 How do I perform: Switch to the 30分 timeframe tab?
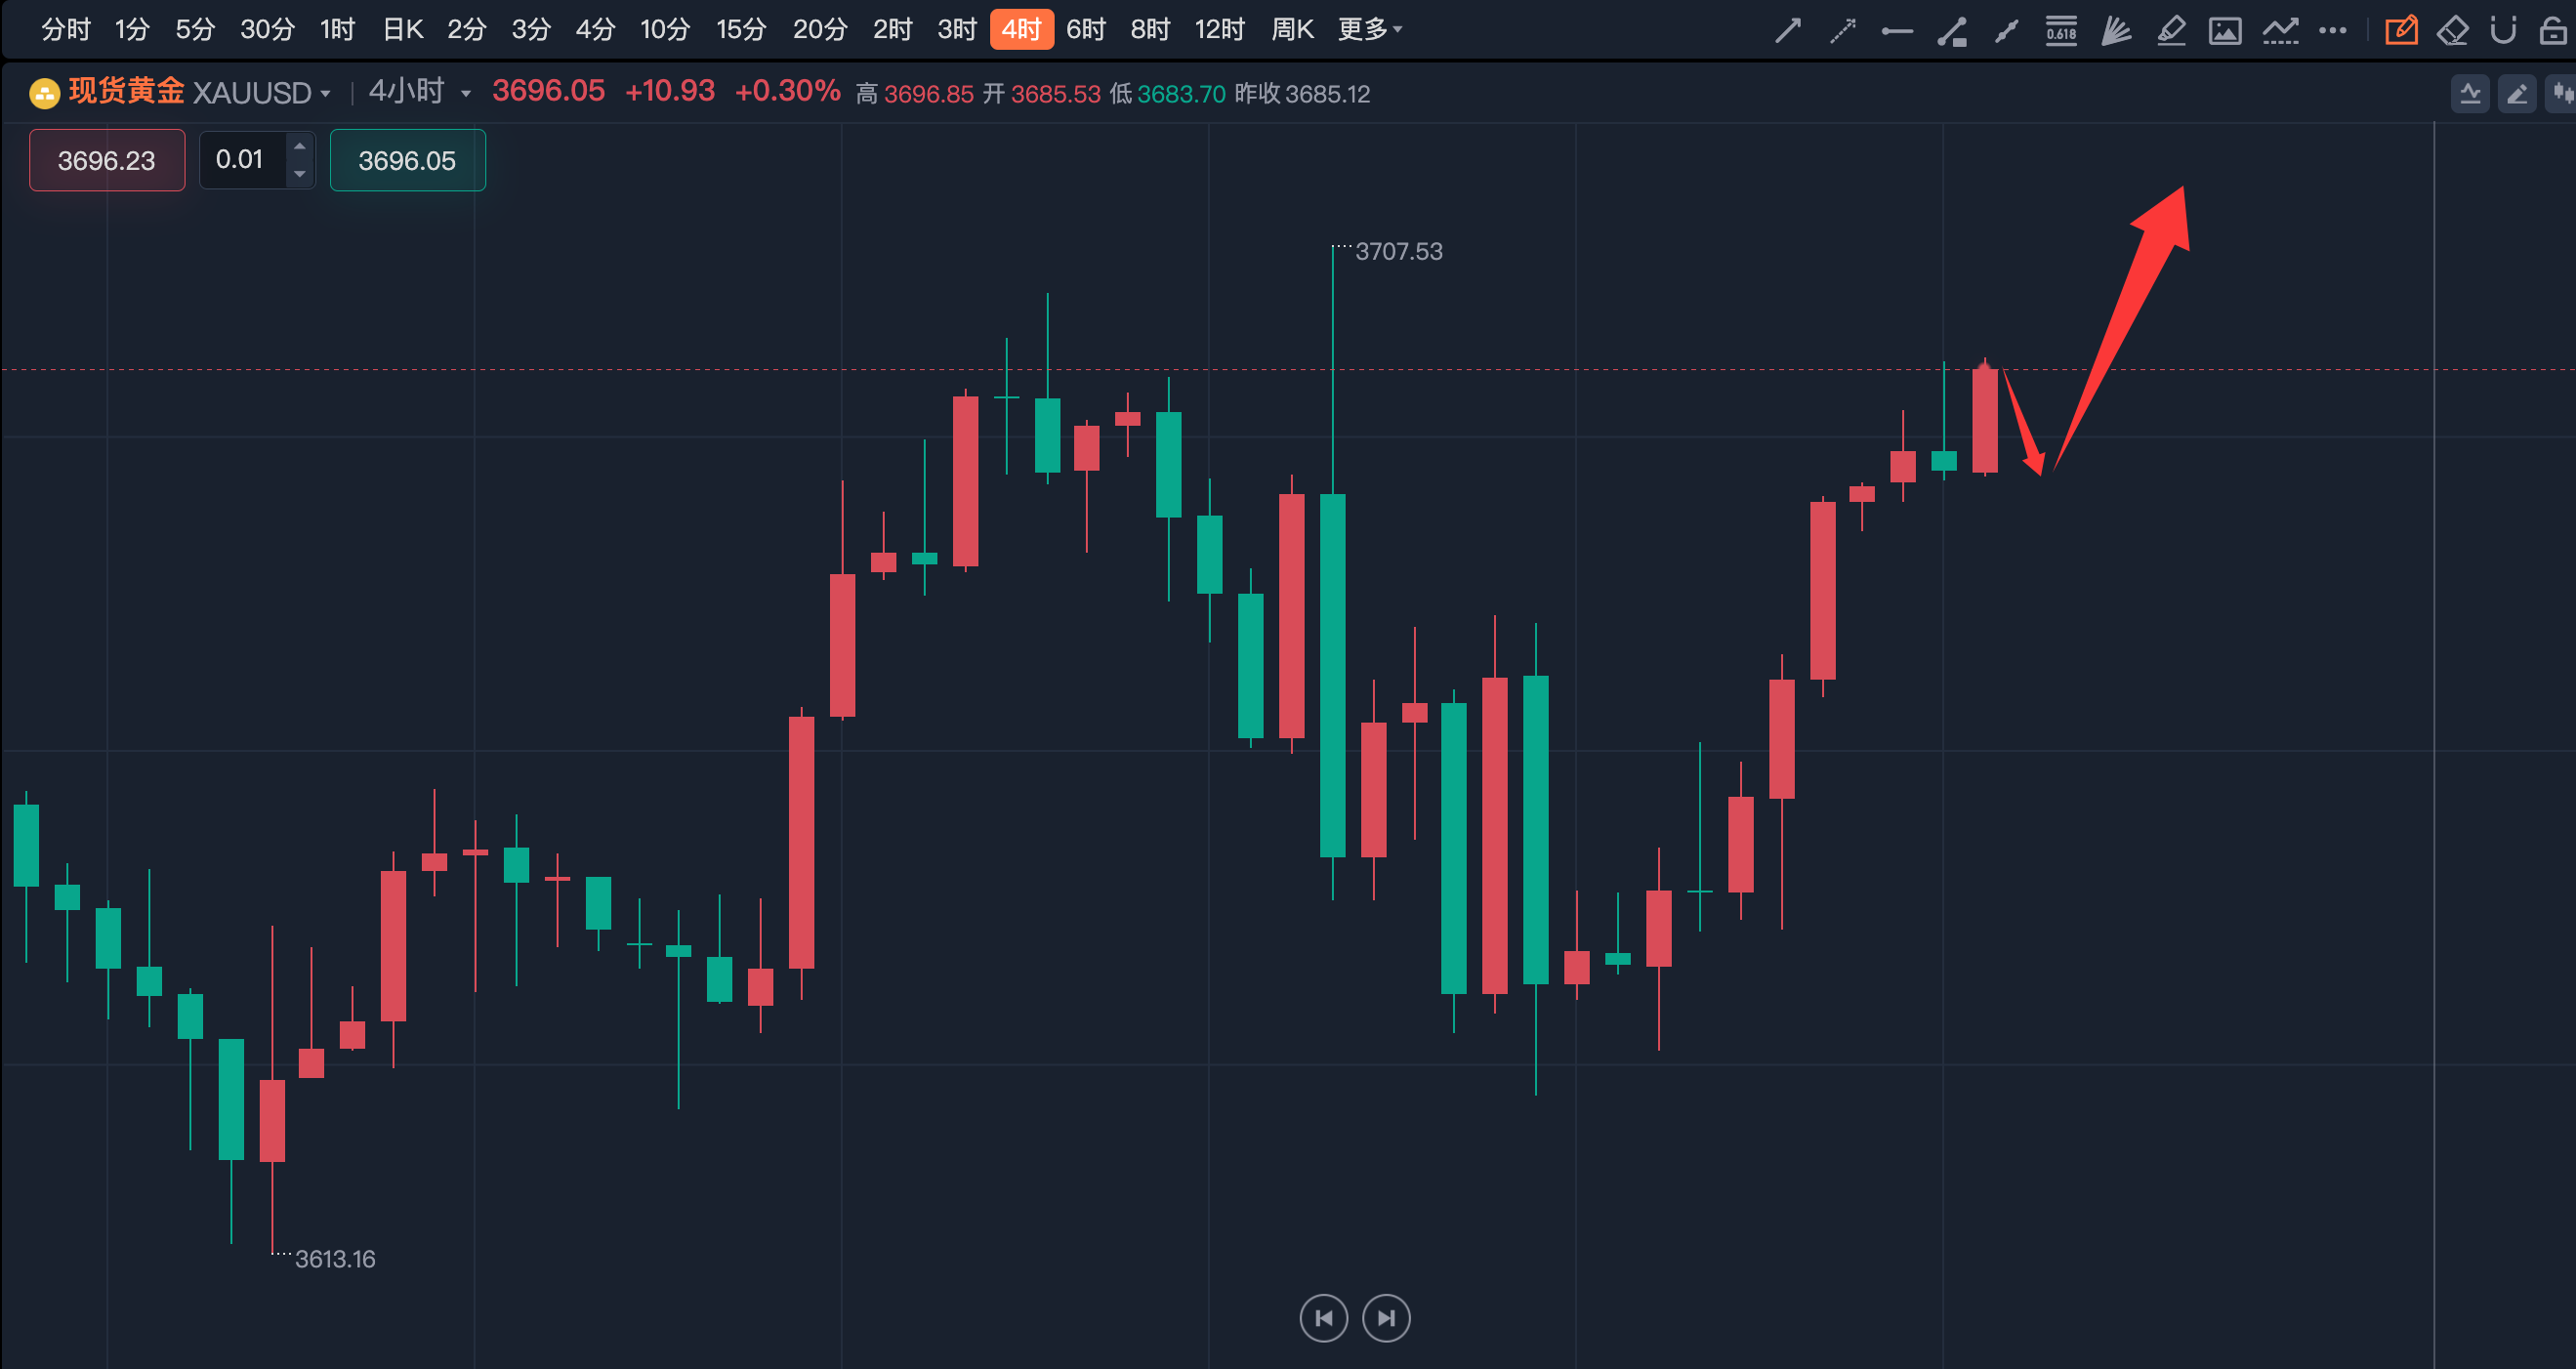pyautogui.click(x=267, y=30)
